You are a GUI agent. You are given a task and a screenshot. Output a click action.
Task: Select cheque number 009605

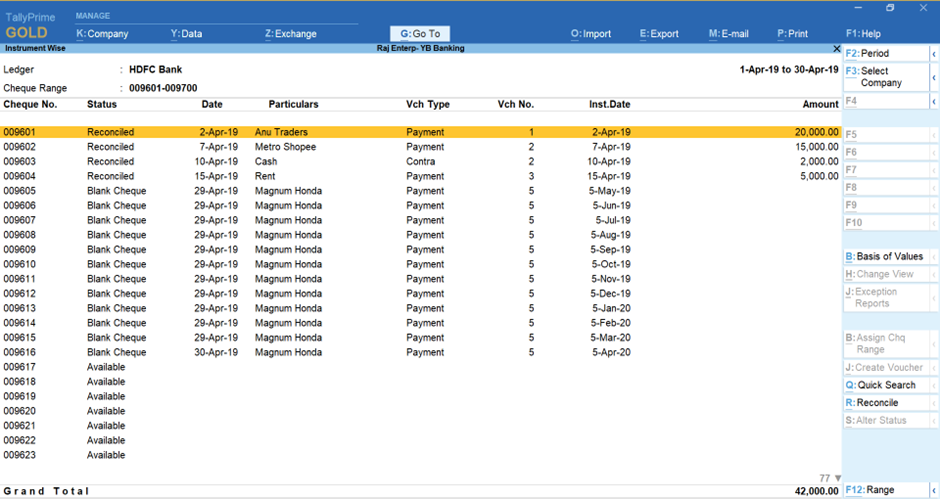point(19,191)
